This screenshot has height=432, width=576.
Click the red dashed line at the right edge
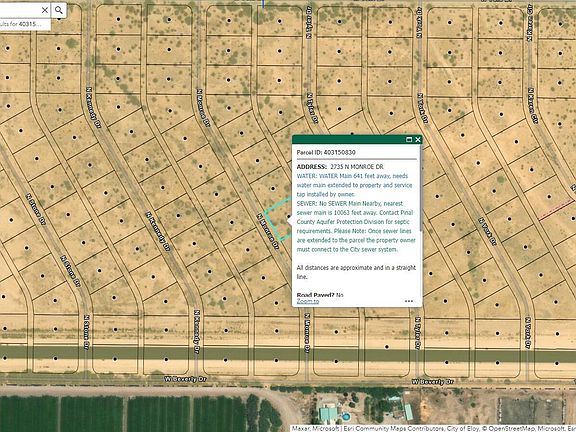(x=557, y=210)
